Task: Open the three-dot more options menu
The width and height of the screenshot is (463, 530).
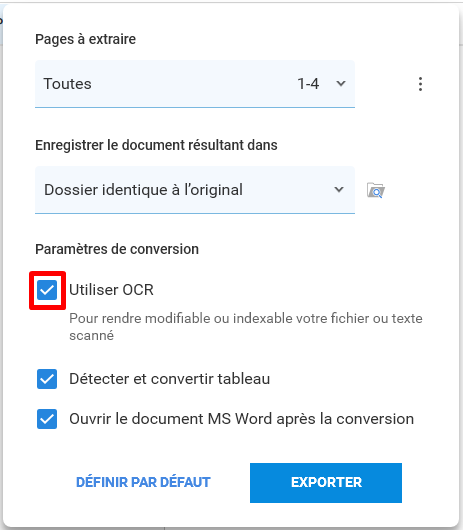Action: point(420,84)
